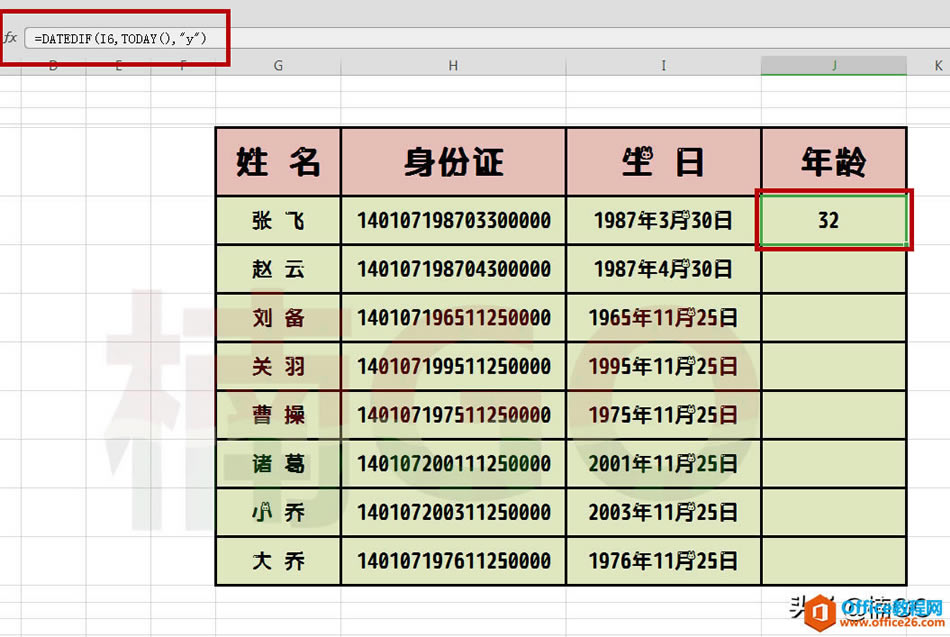The image size is (950, 637).
Task: Select the empty age cell for 大乔
Action: (834, 561)
